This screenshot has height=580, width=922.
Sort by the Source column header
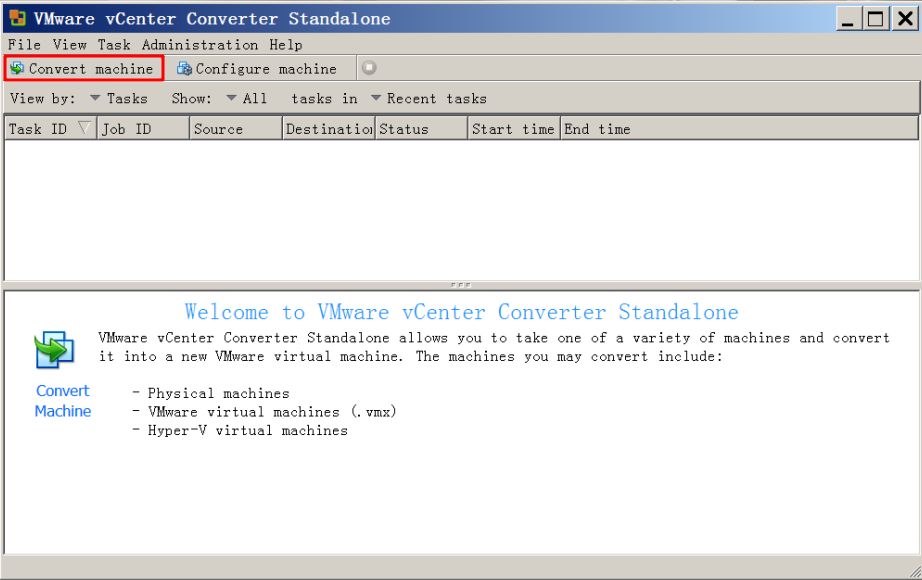click(236, 129)
